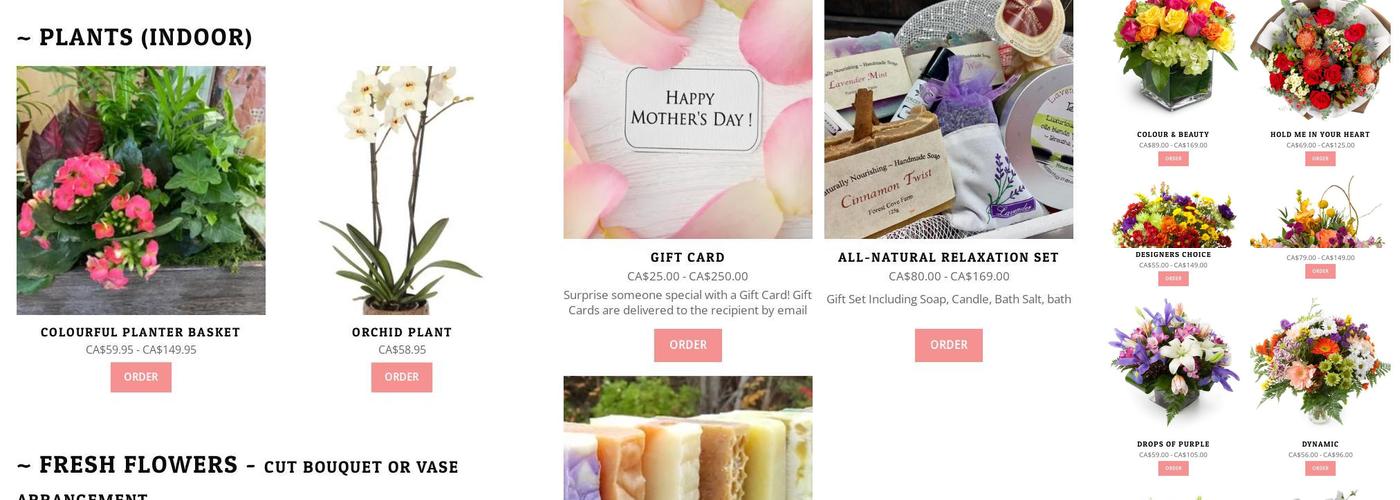
Task: Click ORDER under Hold Me In Your Heart
Action: (x=1320, y=158)
